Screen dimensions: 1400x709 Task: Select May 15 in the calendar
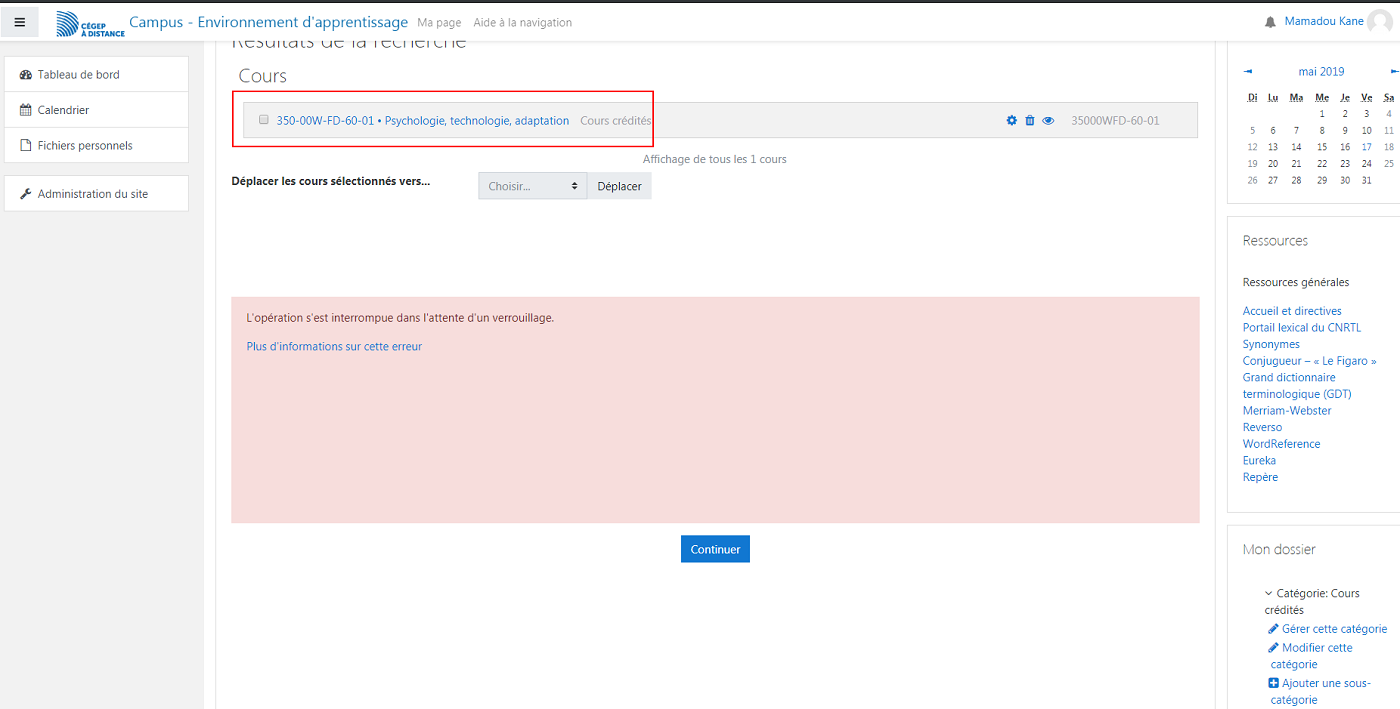[x=1321, y=147]
